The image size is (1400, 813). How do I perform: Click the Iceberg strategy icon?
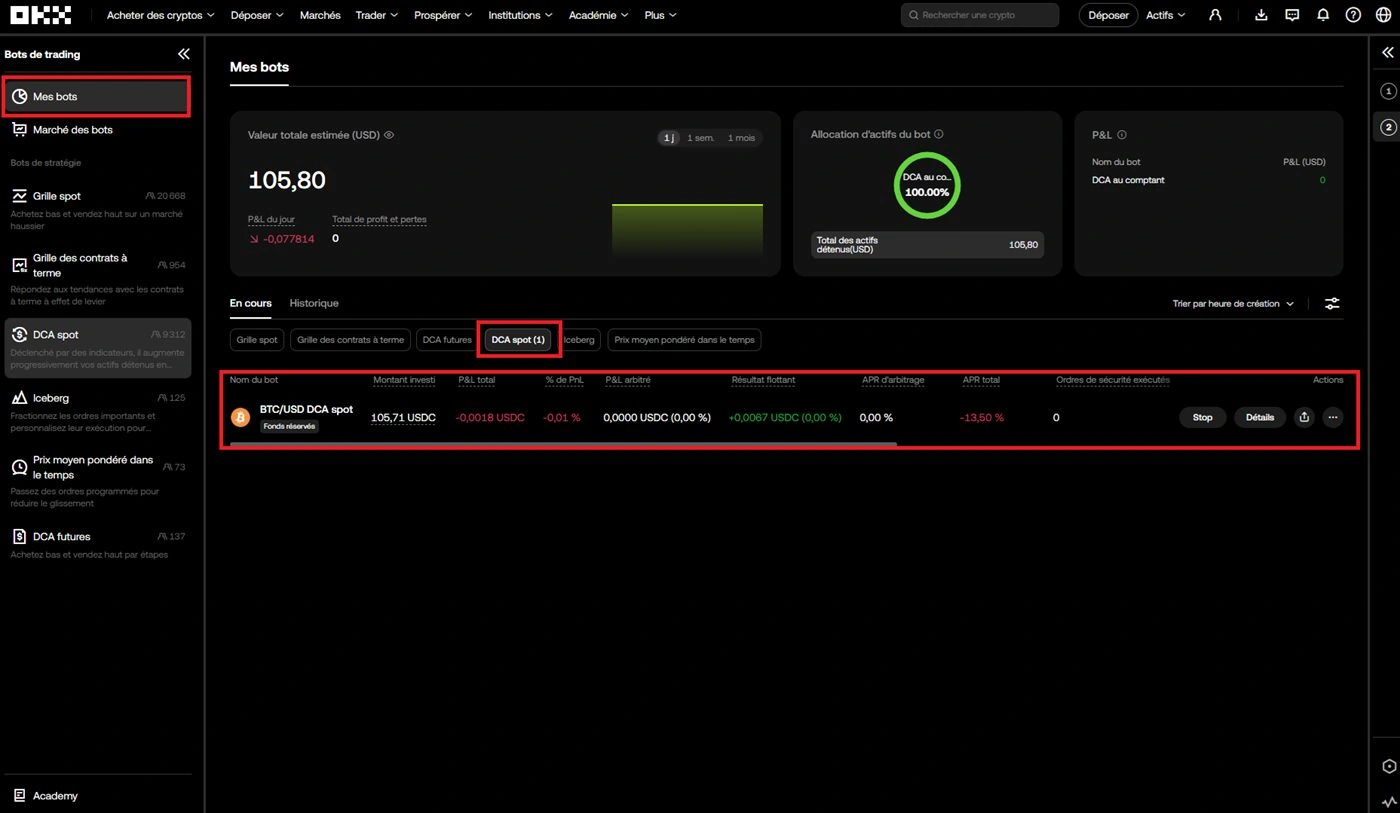[19, 398]
